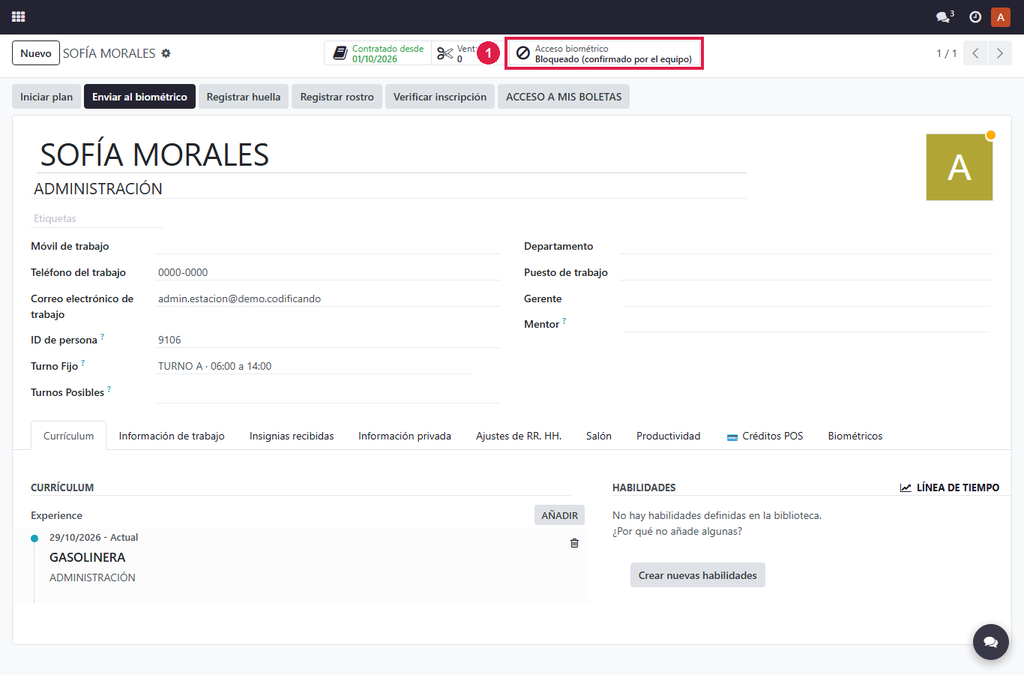This screenshot has height=675, width=1024.
Task: Open the Información privada tab
Action: 405,436
